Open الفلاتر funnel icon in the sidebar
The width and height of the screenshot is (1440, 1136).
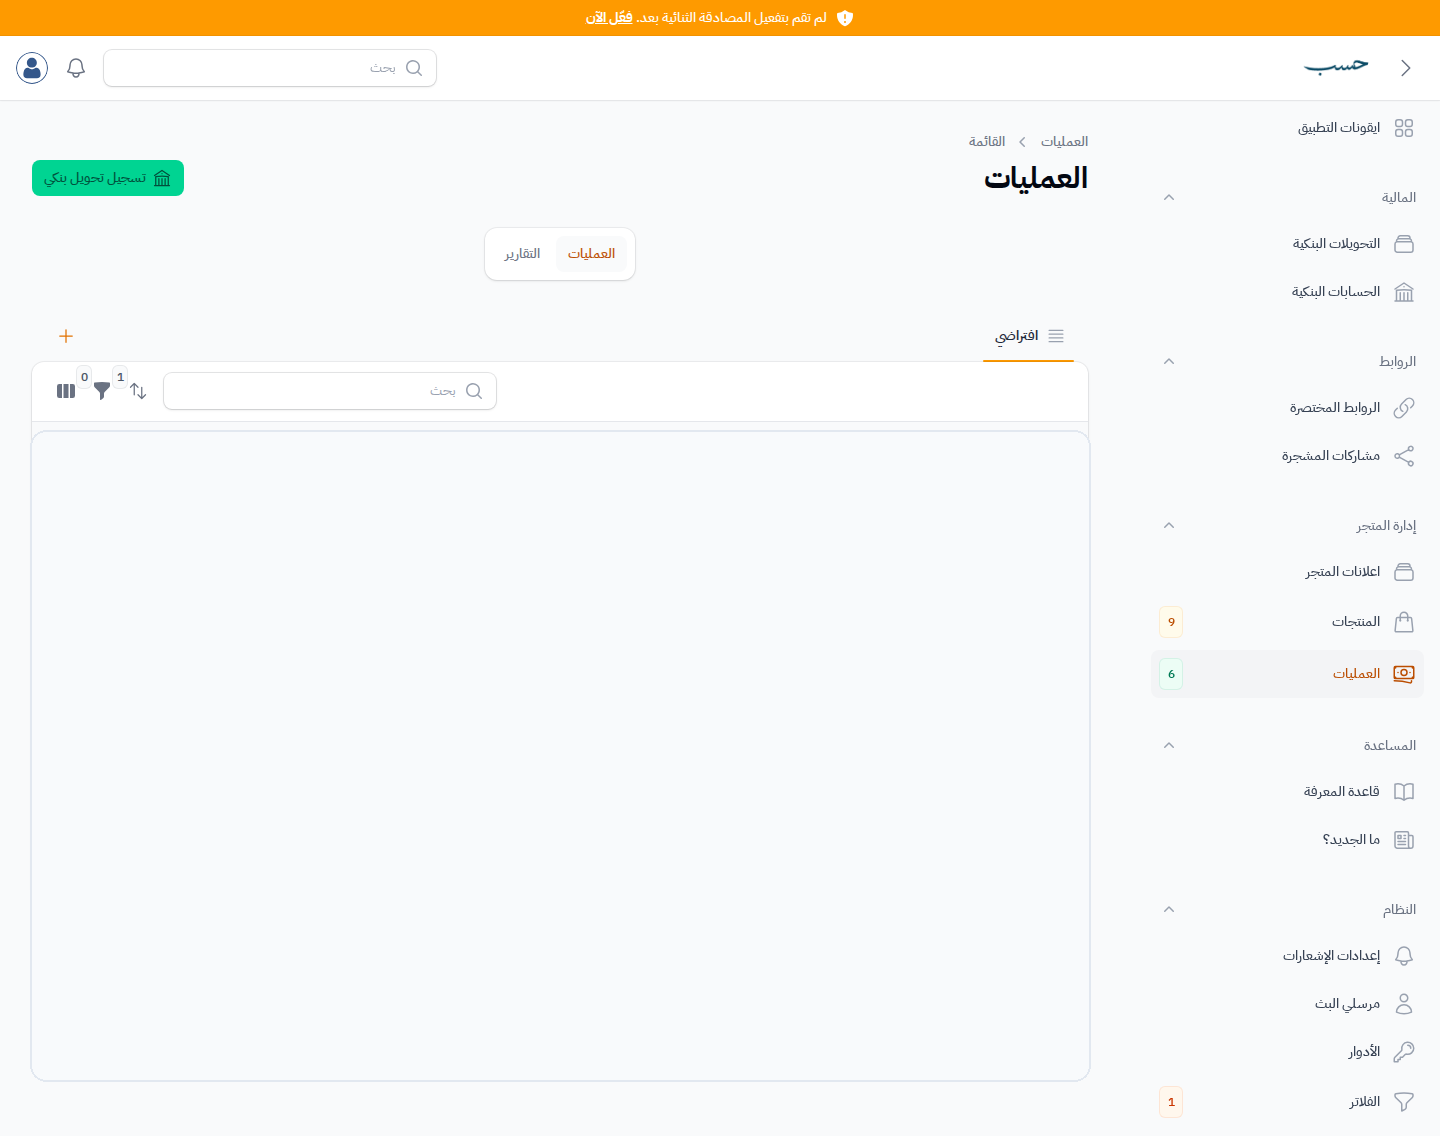(x=1404, y=1102)
